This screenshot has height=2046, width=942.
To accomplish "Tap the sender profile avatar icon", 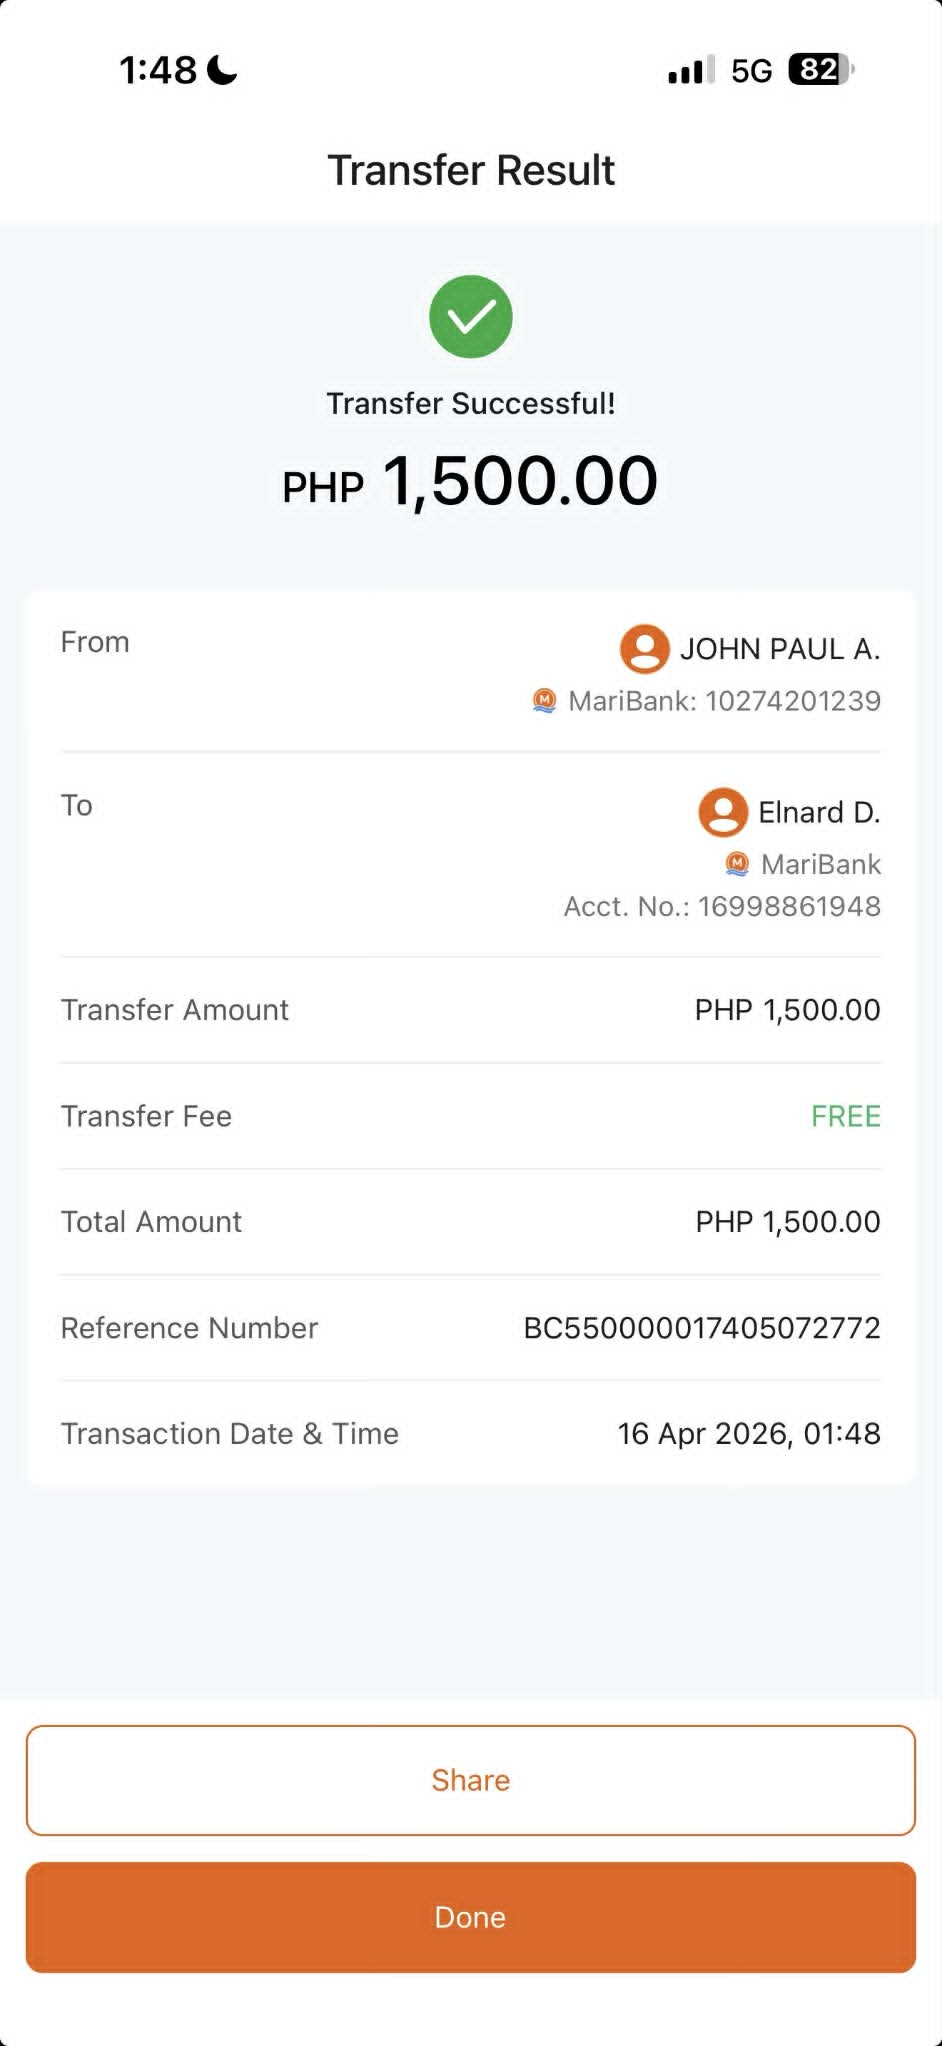I will (645, 649).
